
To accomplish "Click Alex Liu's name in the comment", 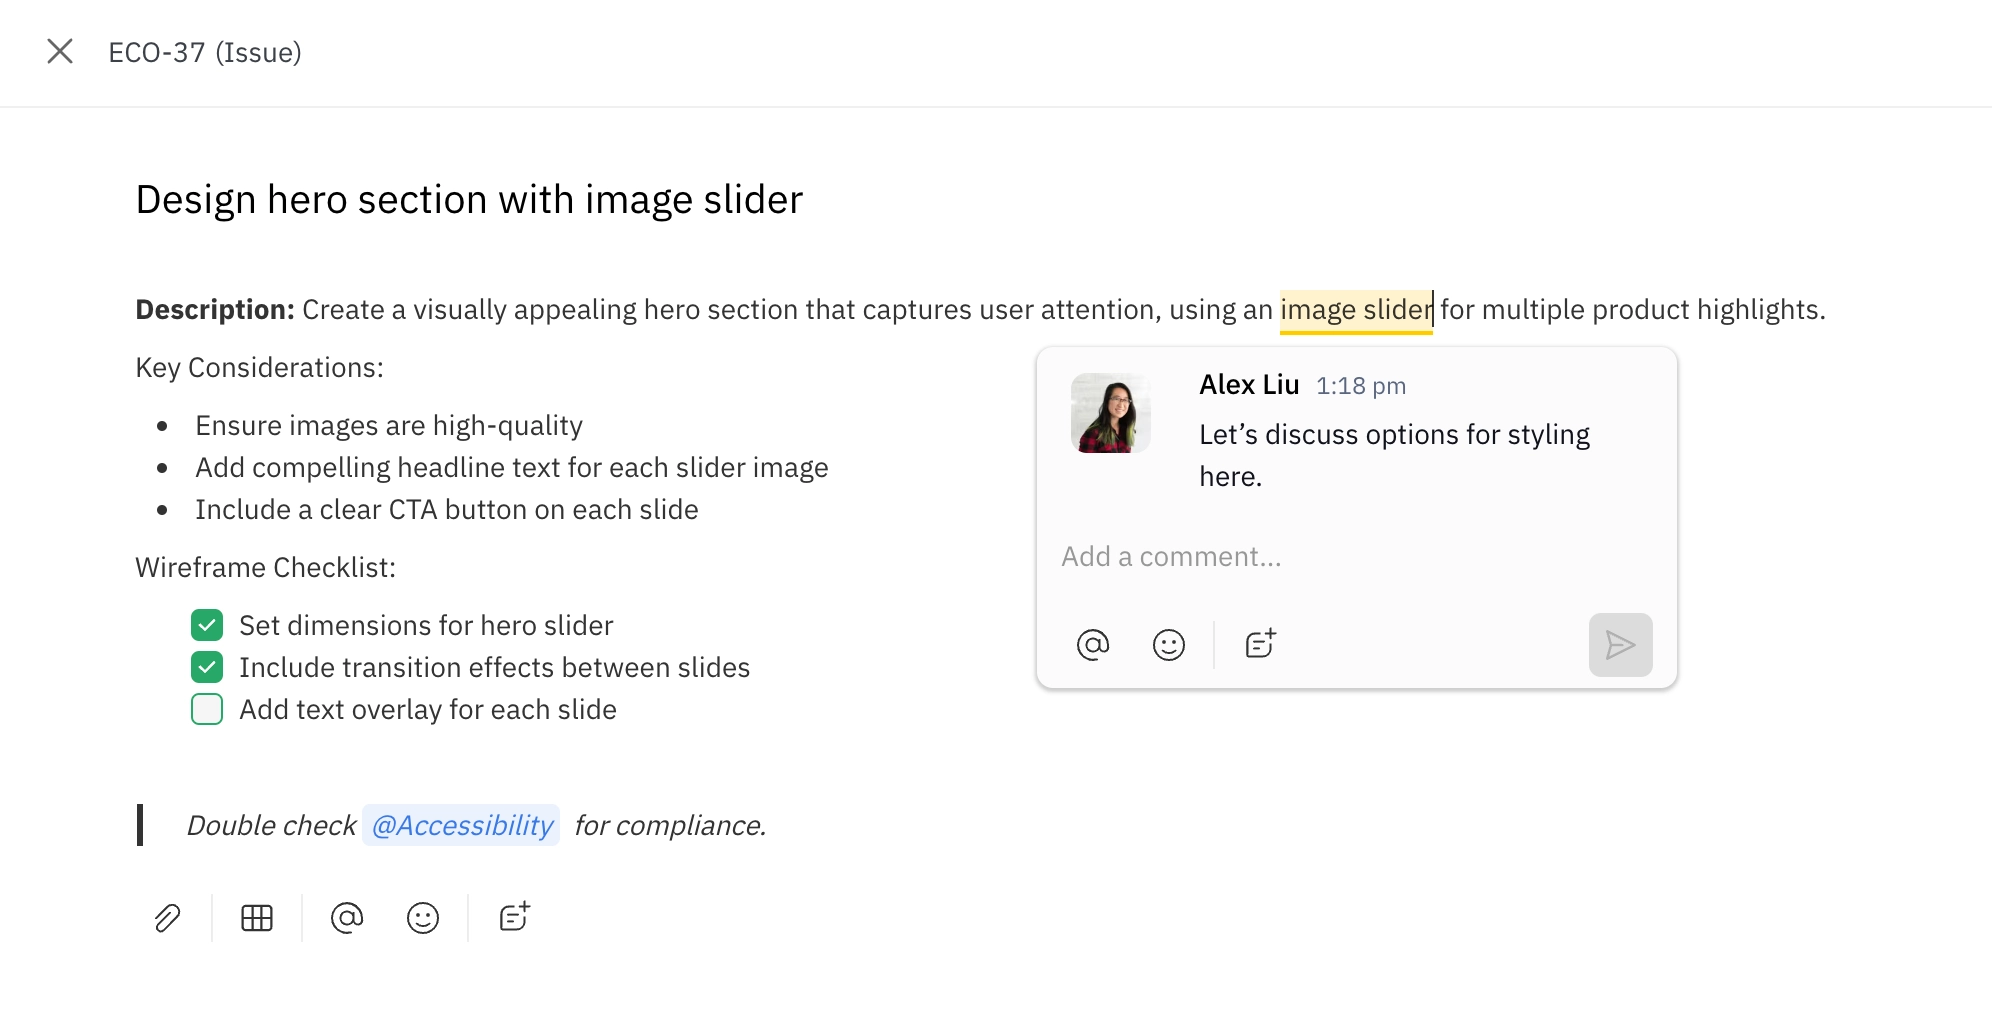I will pos(1248,384).
